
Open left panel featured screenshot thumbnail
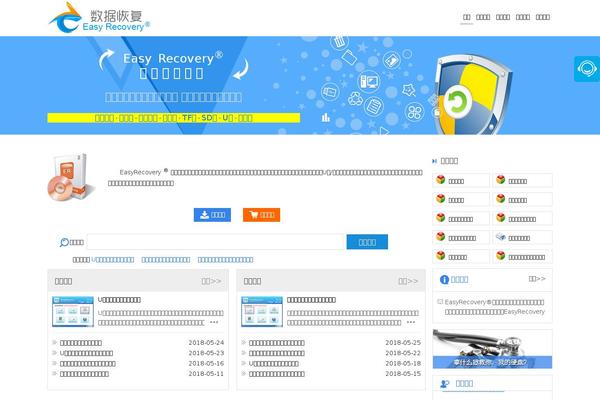[73, 312]
